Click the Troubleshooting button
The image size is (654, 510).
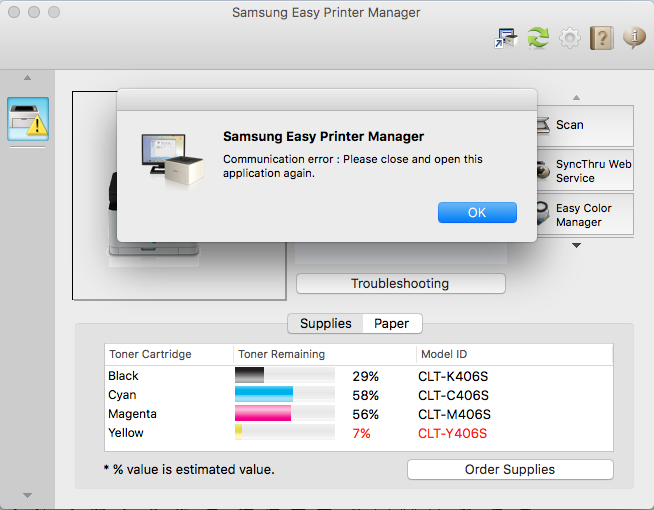401,284
